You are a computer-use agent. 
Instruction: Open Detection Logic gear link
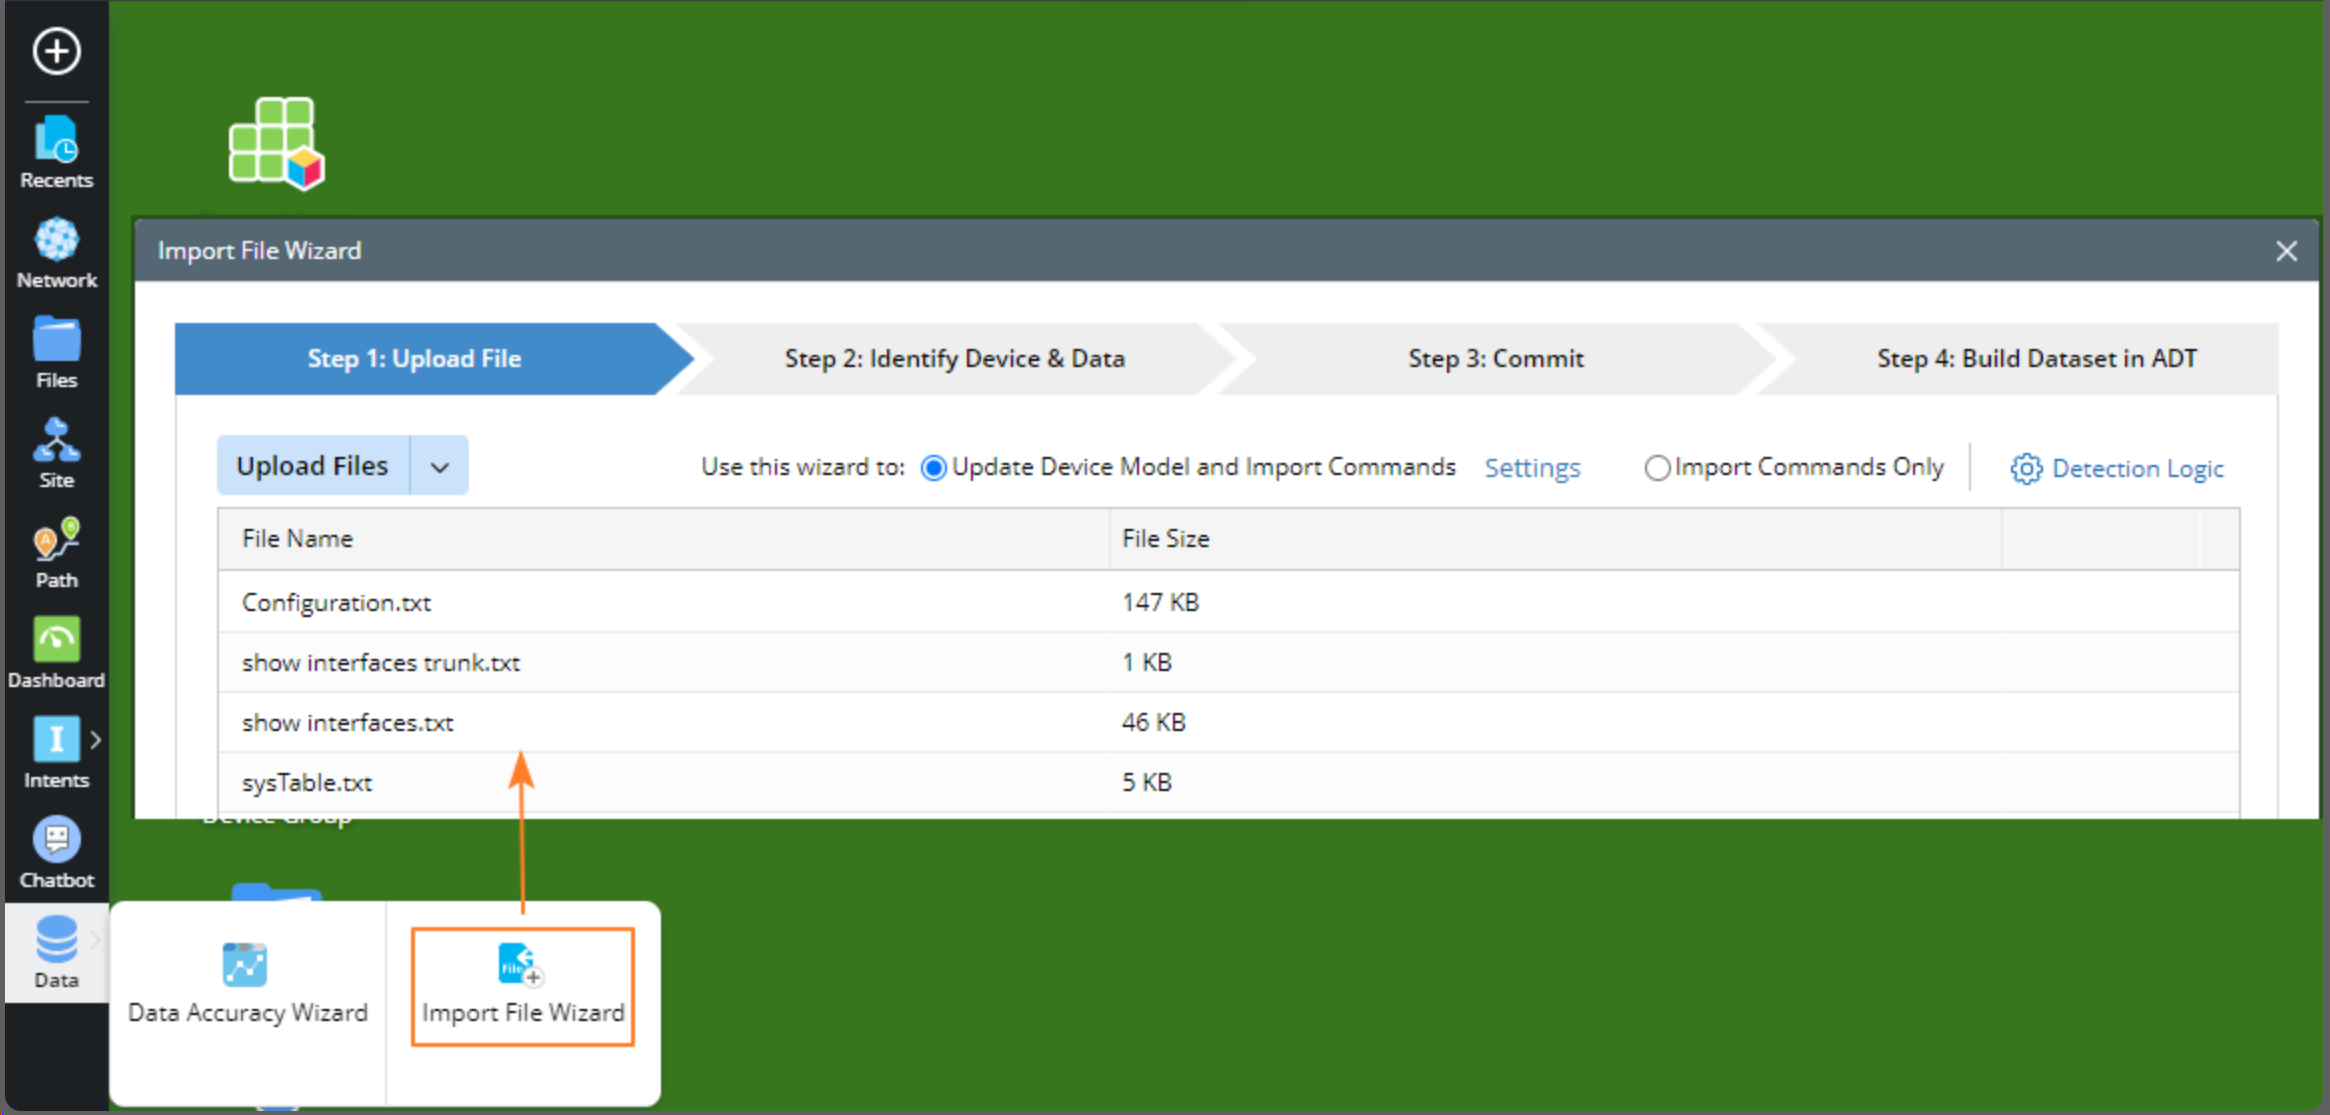2117,468
